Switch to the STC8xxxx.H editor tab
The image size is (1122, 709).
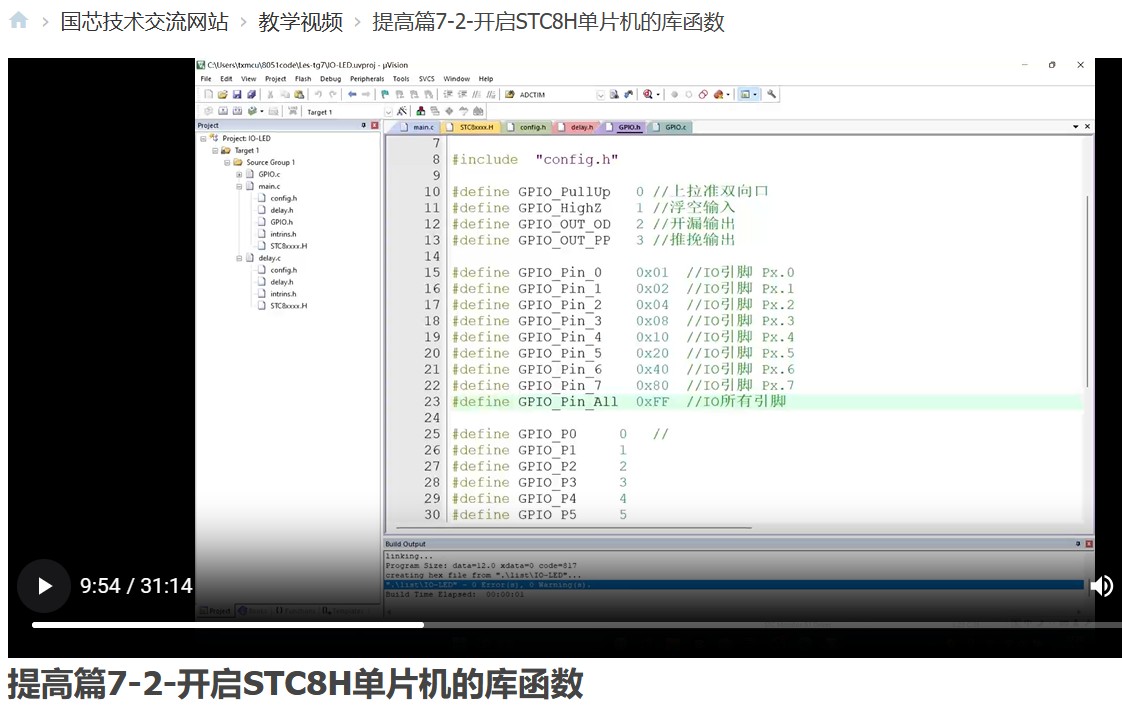(x=470, y=127)
